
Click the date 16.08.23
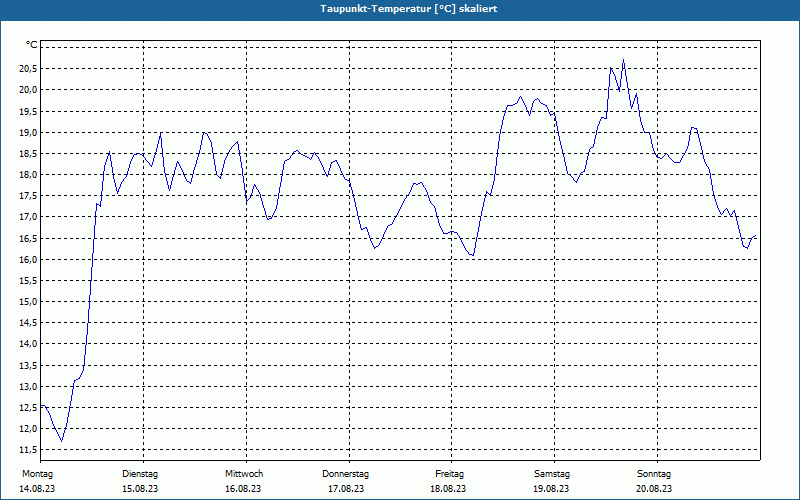click(x=243, y=489)
